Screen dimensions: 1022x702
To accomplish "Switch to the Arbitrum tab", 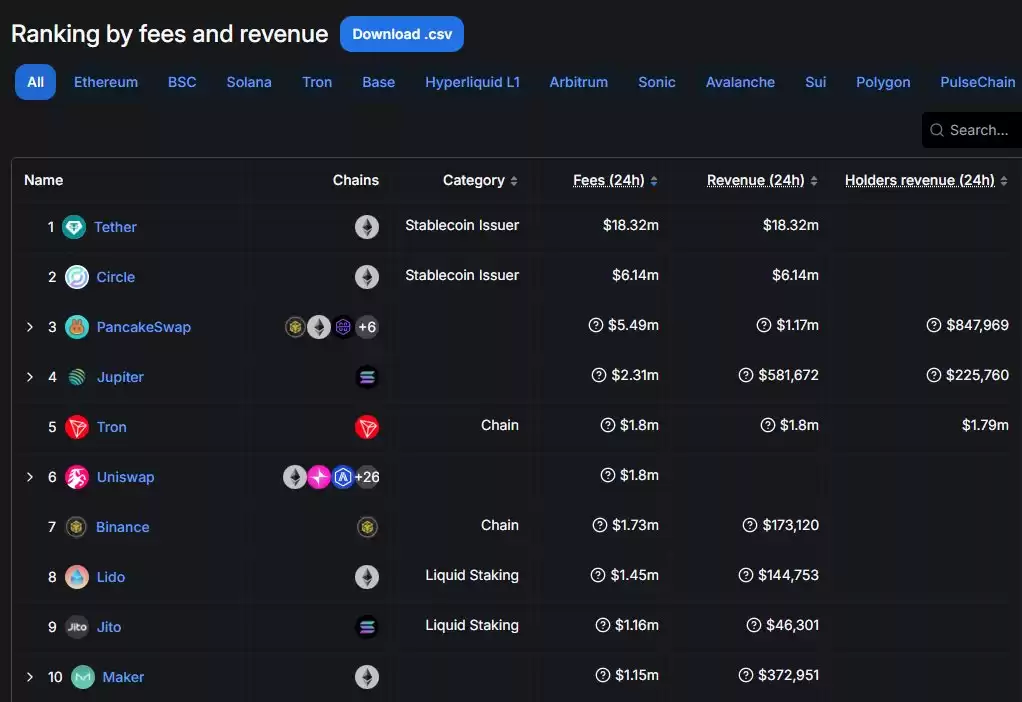I will click(579, 82).
